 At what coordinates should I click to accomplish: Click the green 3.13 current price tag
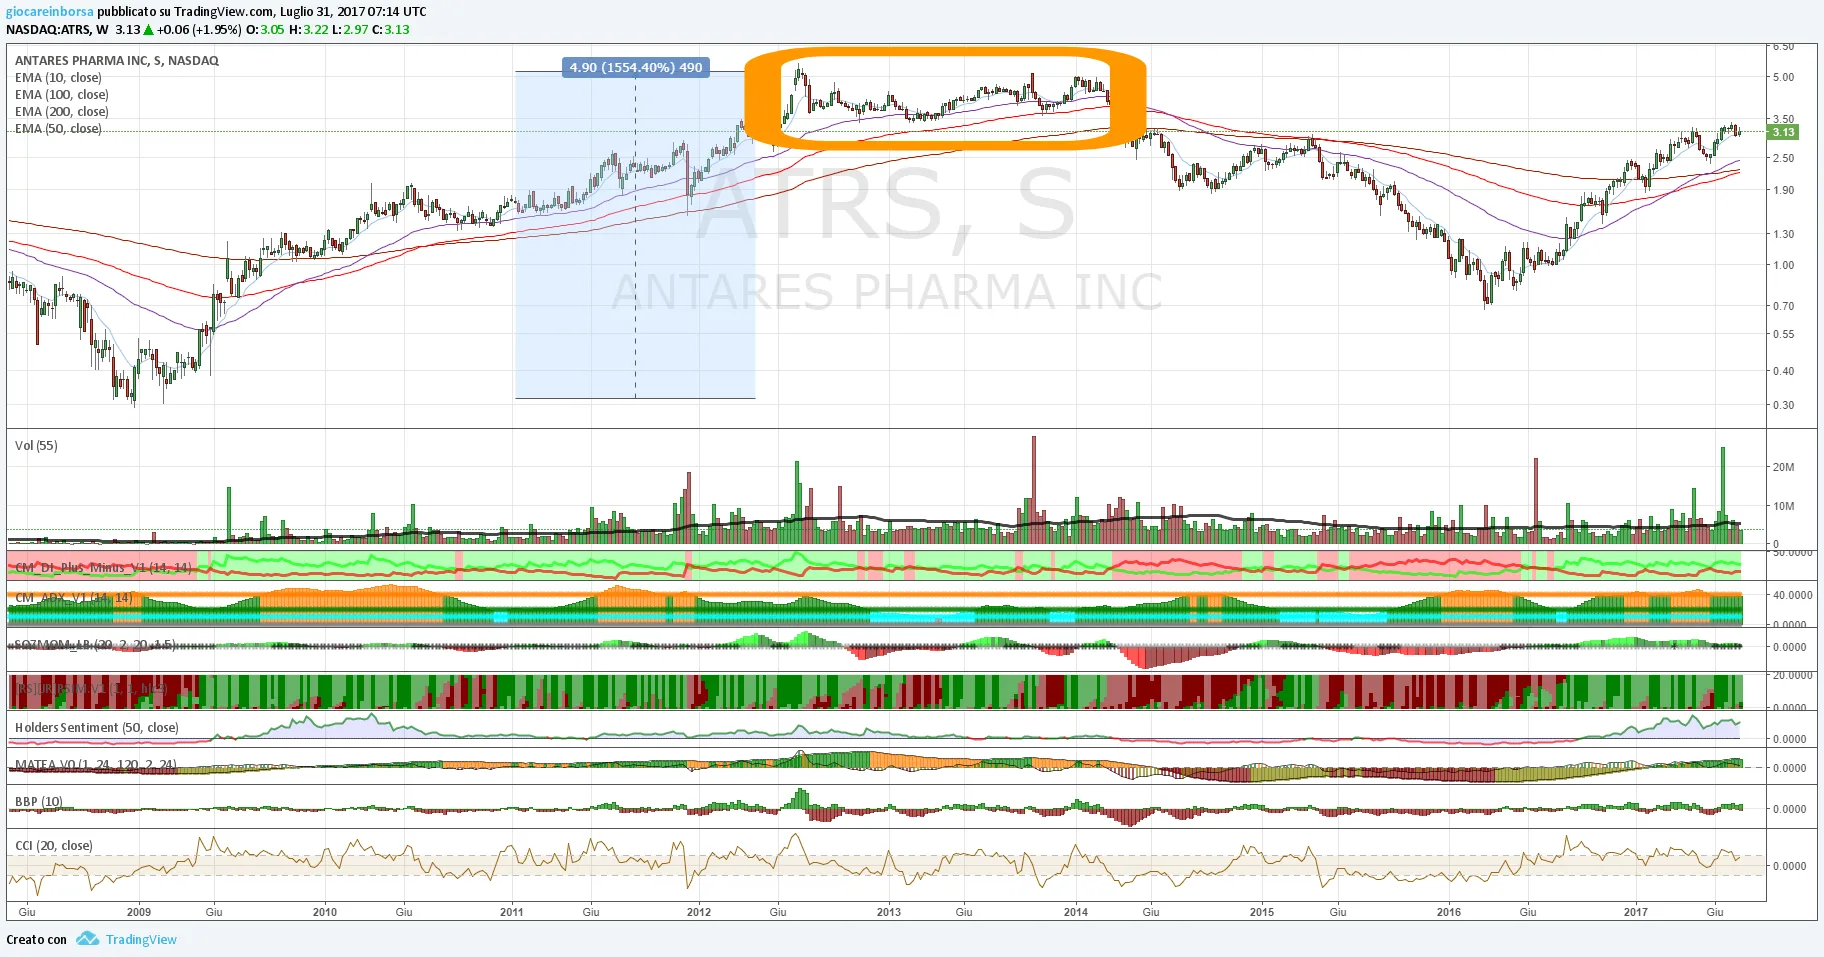click(x=1783, y=132)
